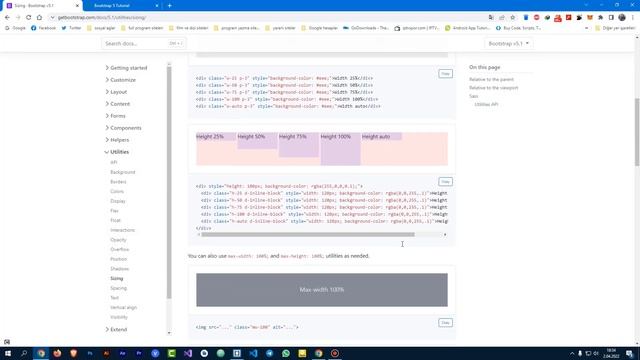Expand the Helpers sidebar section
Image resolution: width=640 pixels, height=360 pixels.
[x=117, y=140]
